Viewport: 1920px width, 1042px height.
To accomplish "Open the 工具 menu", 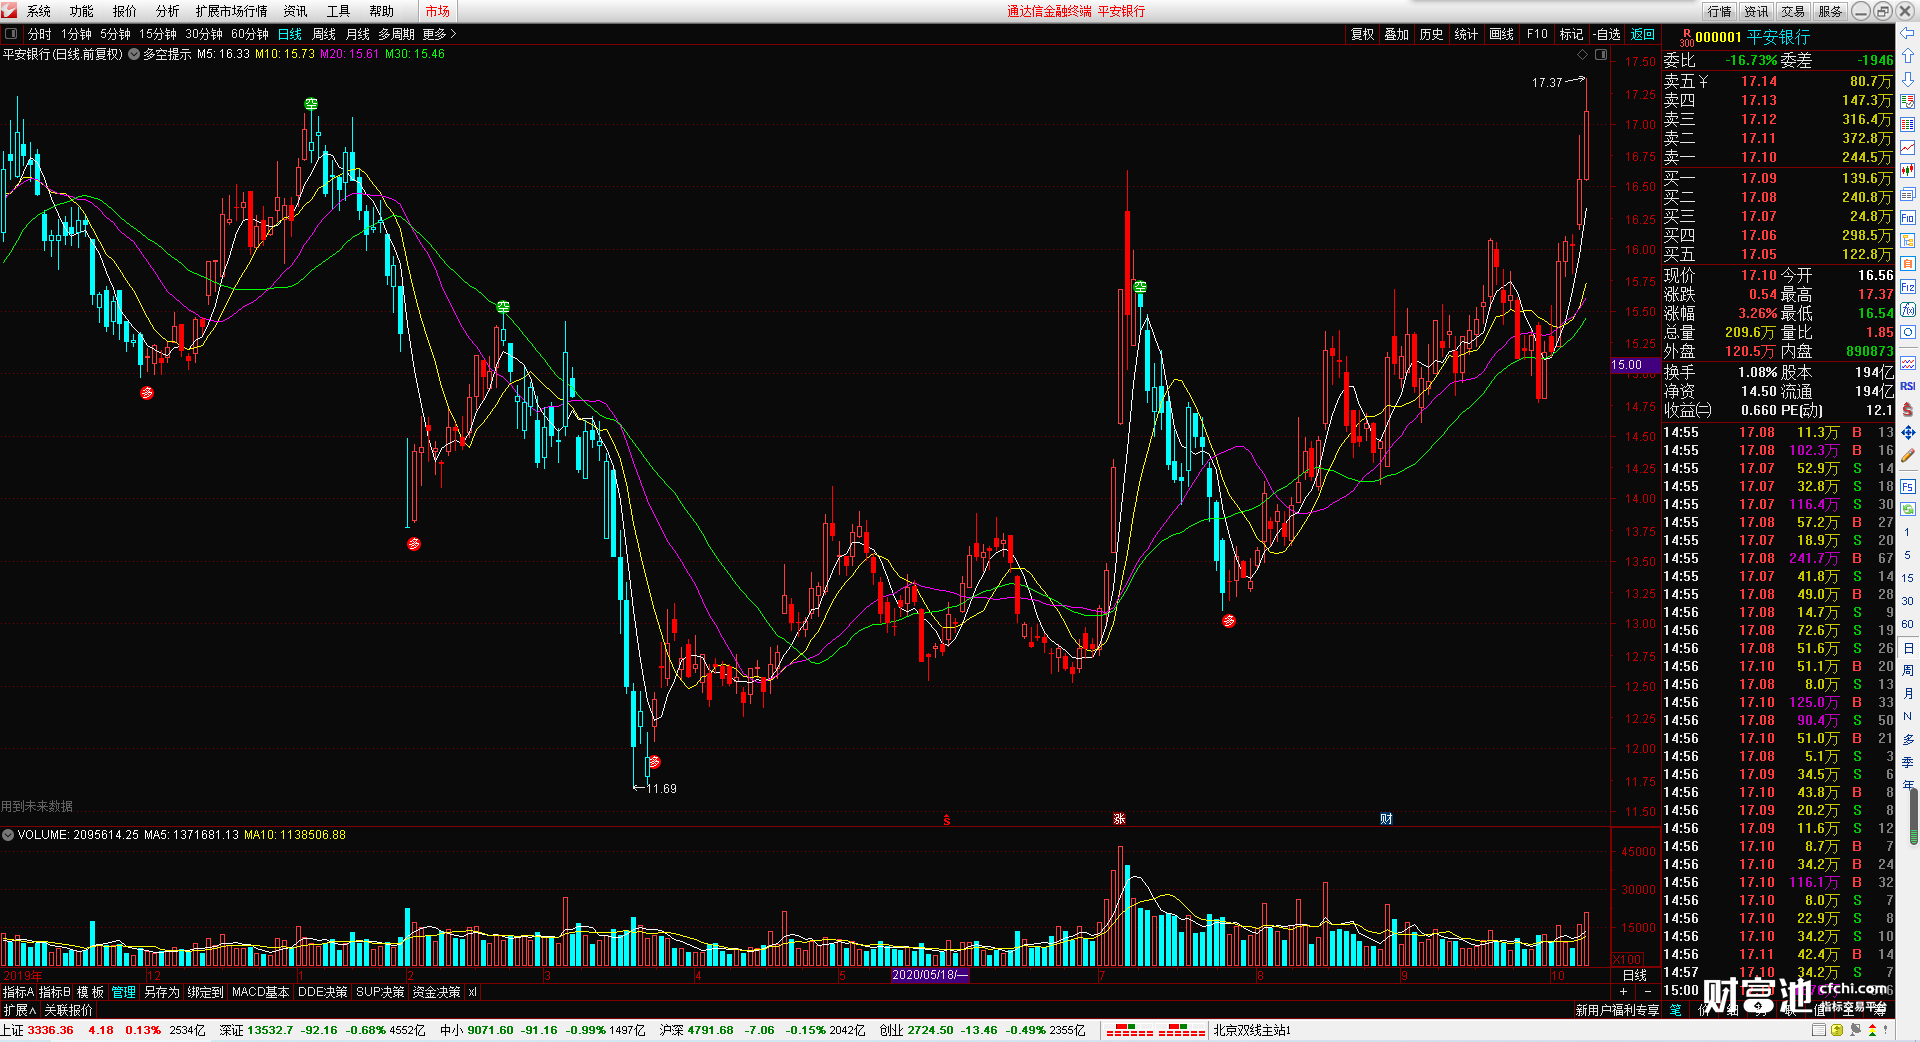I will pyautogui.click(x=339, y=11).
